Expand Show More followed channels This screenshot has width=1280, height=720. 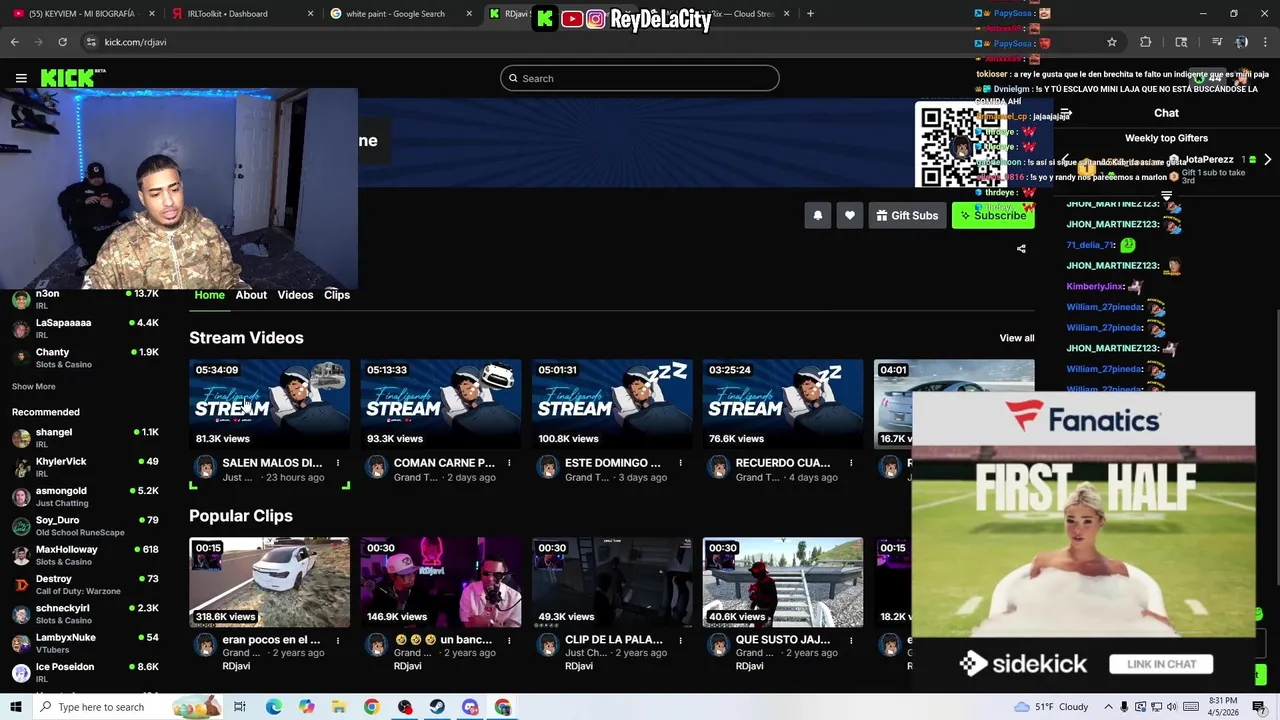[x=33, y=386]
